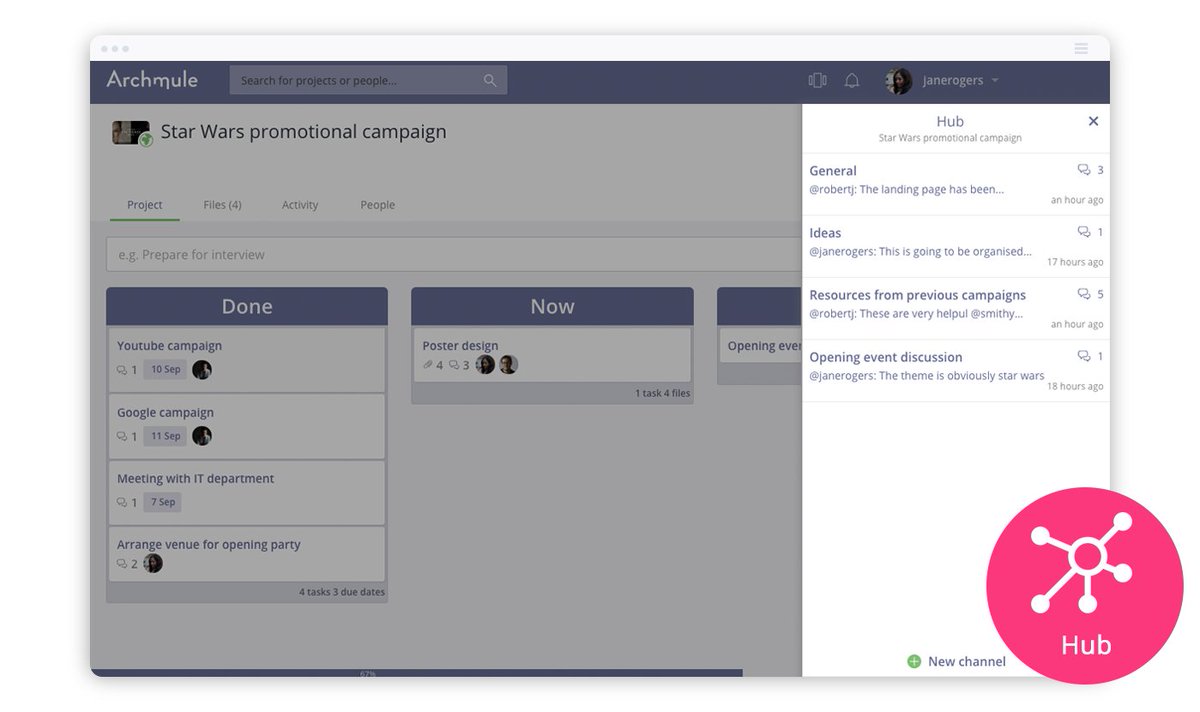Click the Now column header

click(552, 306)
